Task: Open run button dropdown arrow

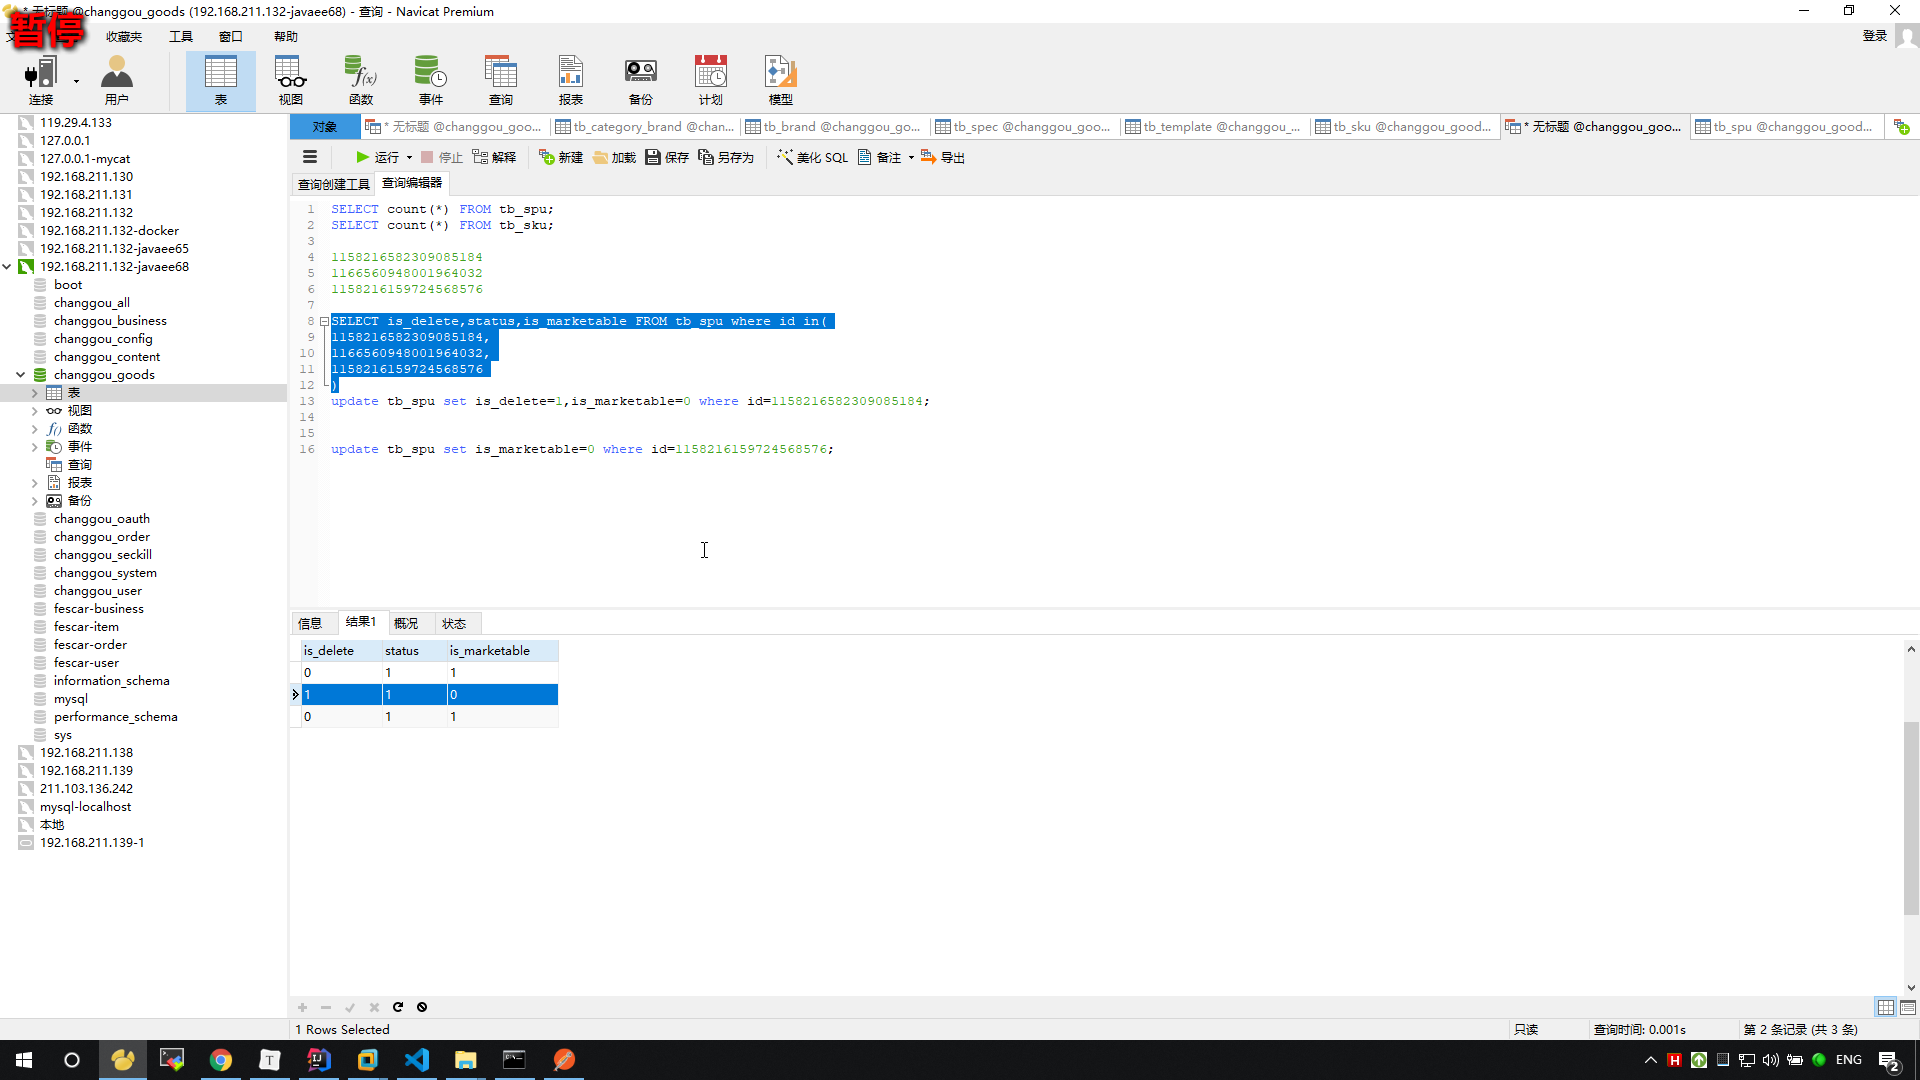Action: 409,157
